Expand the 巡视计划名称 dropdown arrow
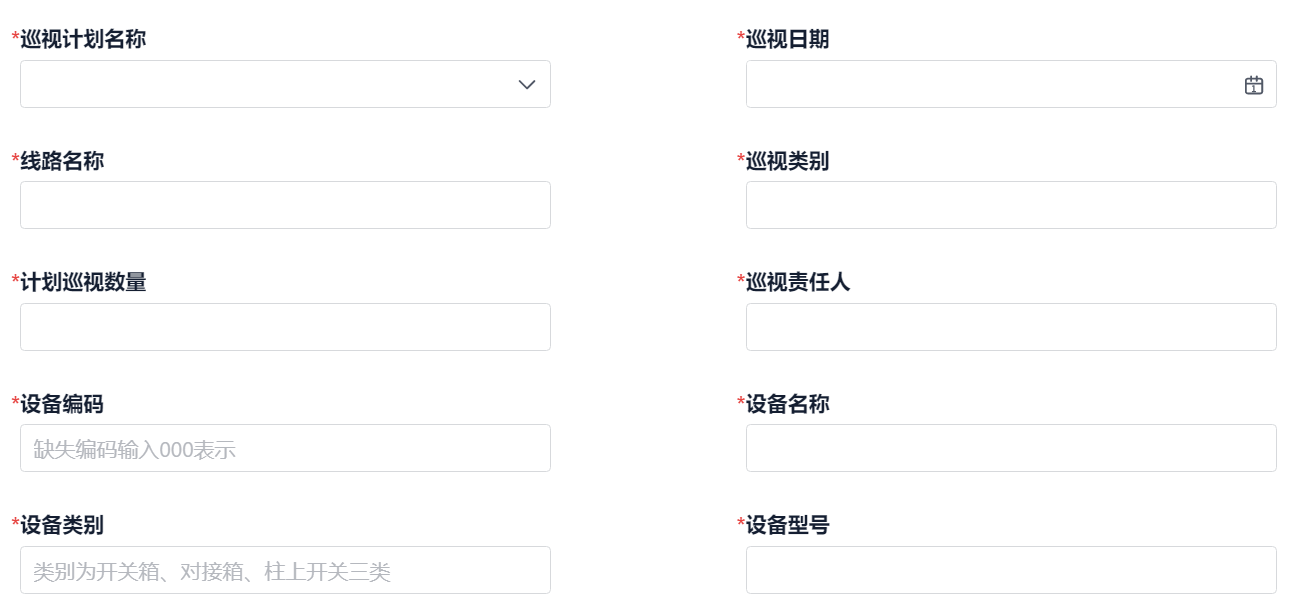The image size is (1301, 608). click(x=527, y=85)
